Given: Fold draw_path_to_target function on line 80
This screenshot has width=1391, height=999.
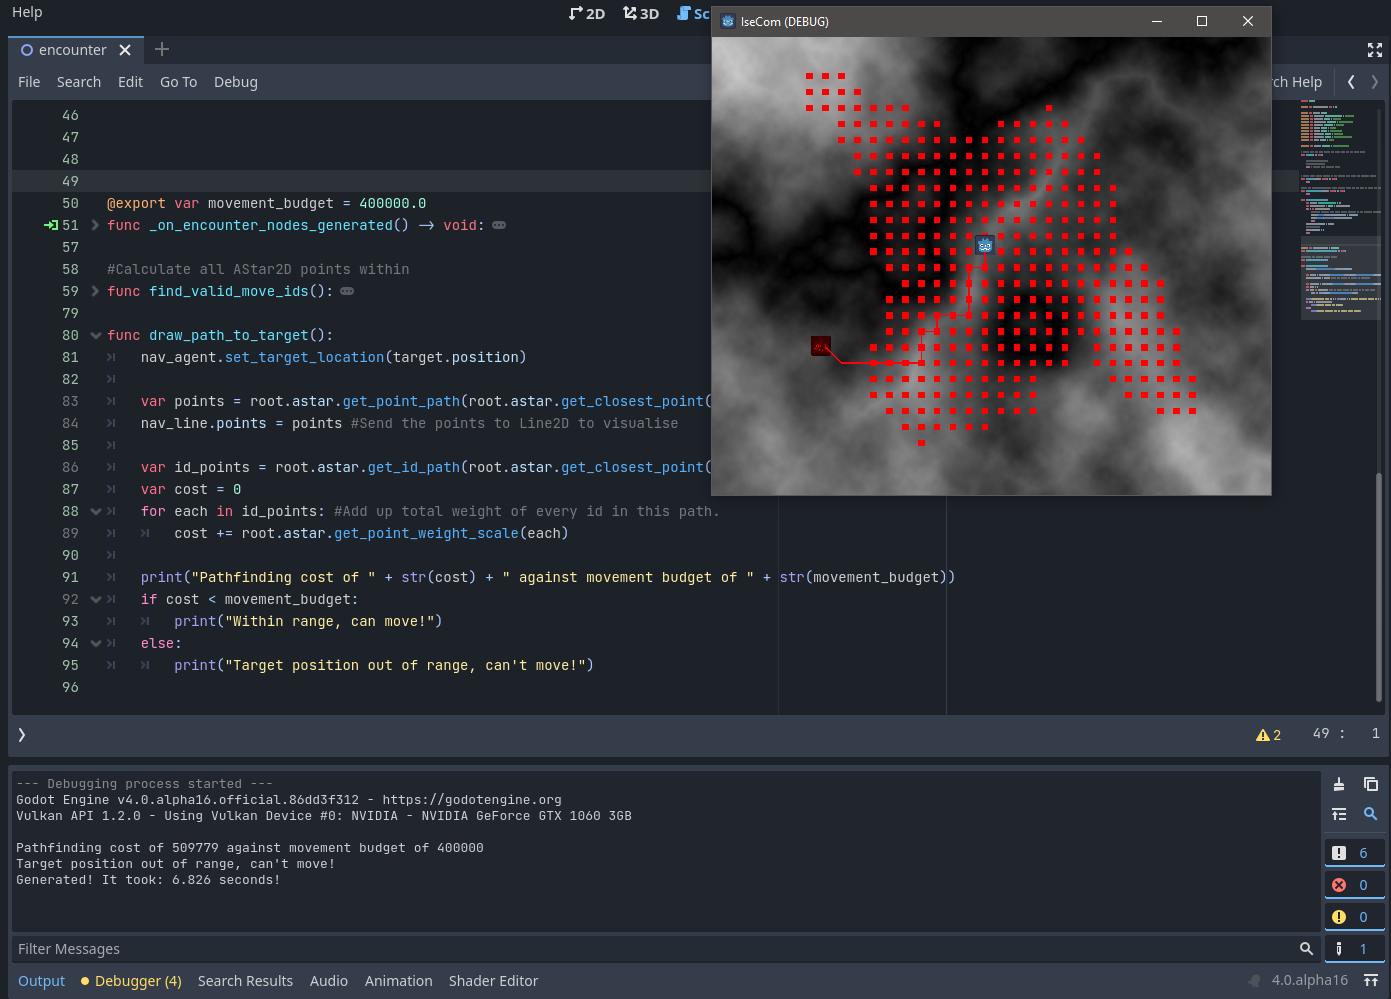Looking at the screenshot, I should click(x=95, y=335).
